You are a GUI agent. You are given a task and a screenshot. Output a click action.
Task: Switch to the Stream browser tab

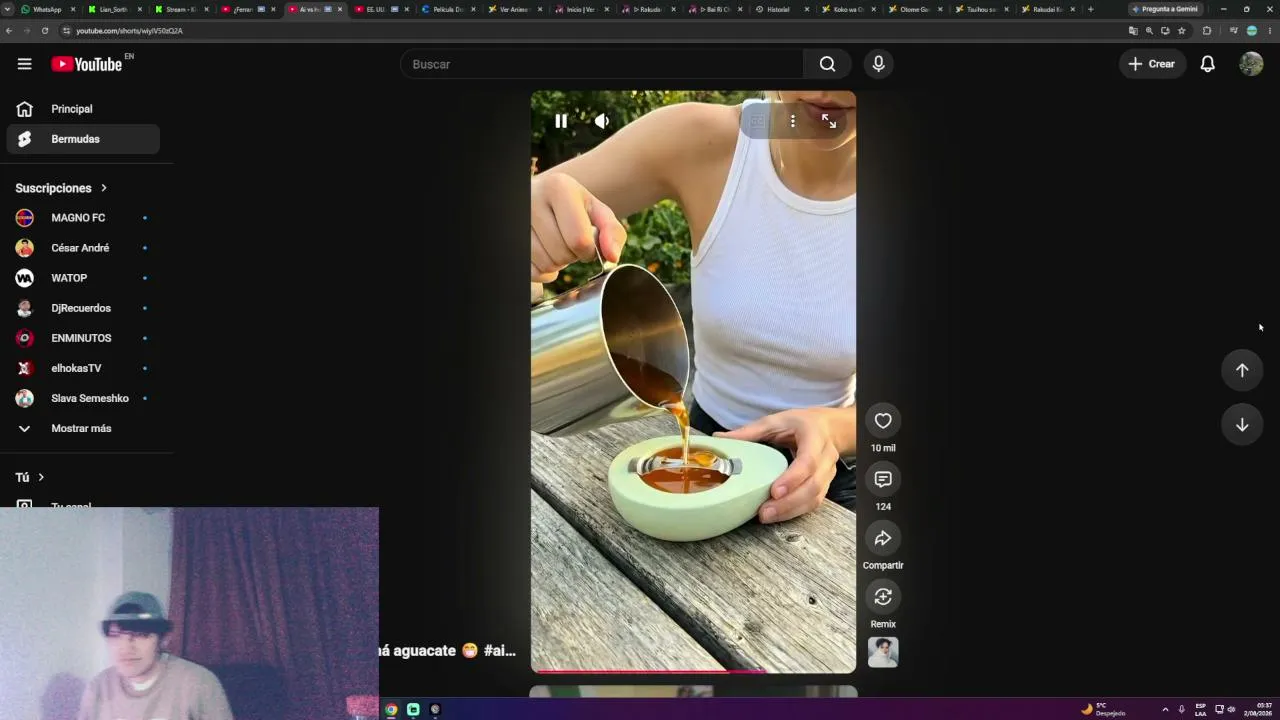click(181, 9)
